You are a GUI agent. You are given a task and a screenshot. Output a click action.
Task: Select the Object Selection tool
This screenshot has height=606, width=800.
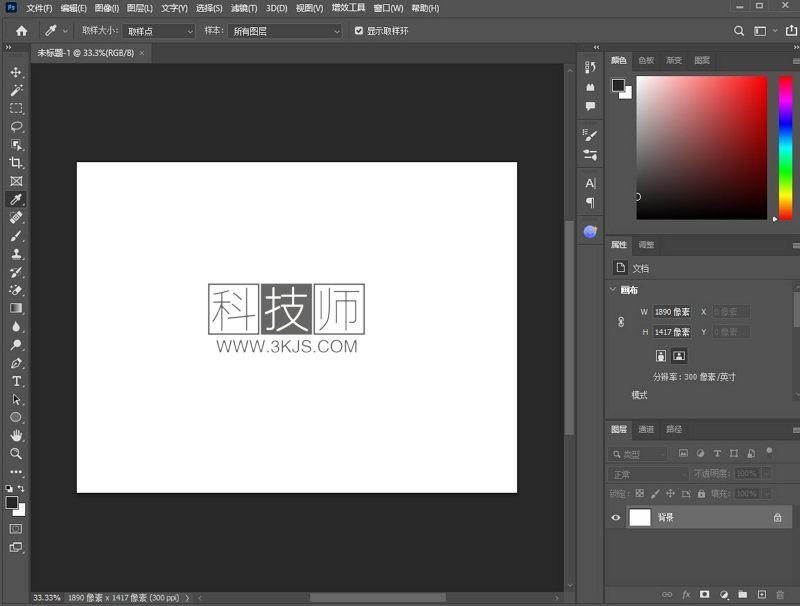point(16,145)
